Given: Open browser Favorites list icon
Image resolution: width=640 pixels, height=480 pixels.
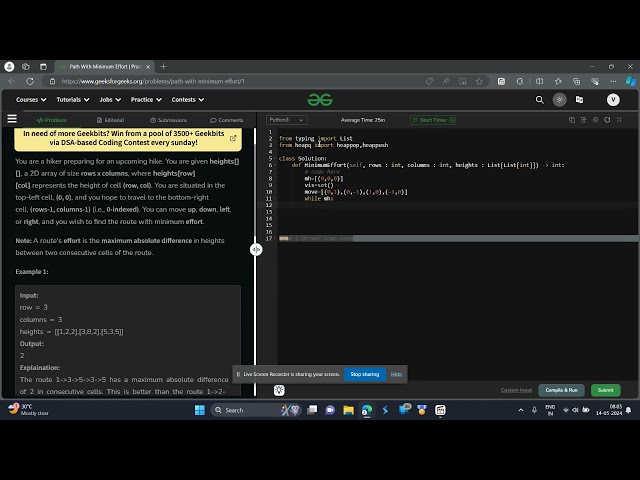Looking at the screenshot, I should [558, 81].
